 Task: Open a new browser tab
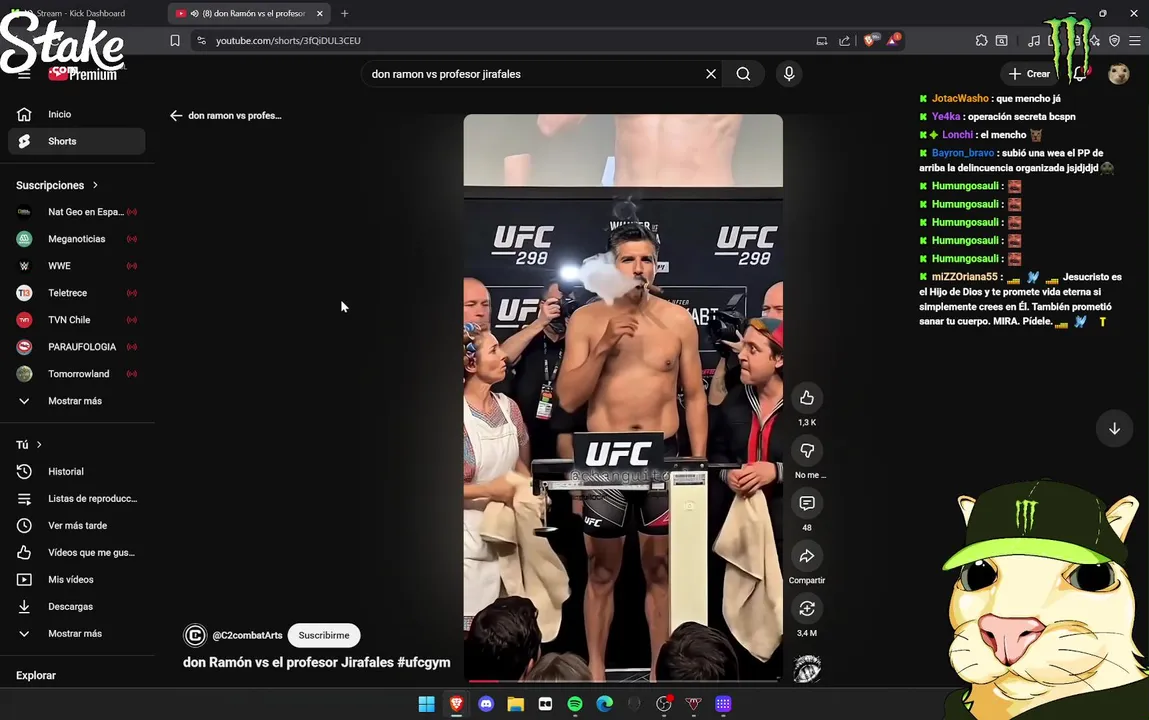tap(344, 13)
